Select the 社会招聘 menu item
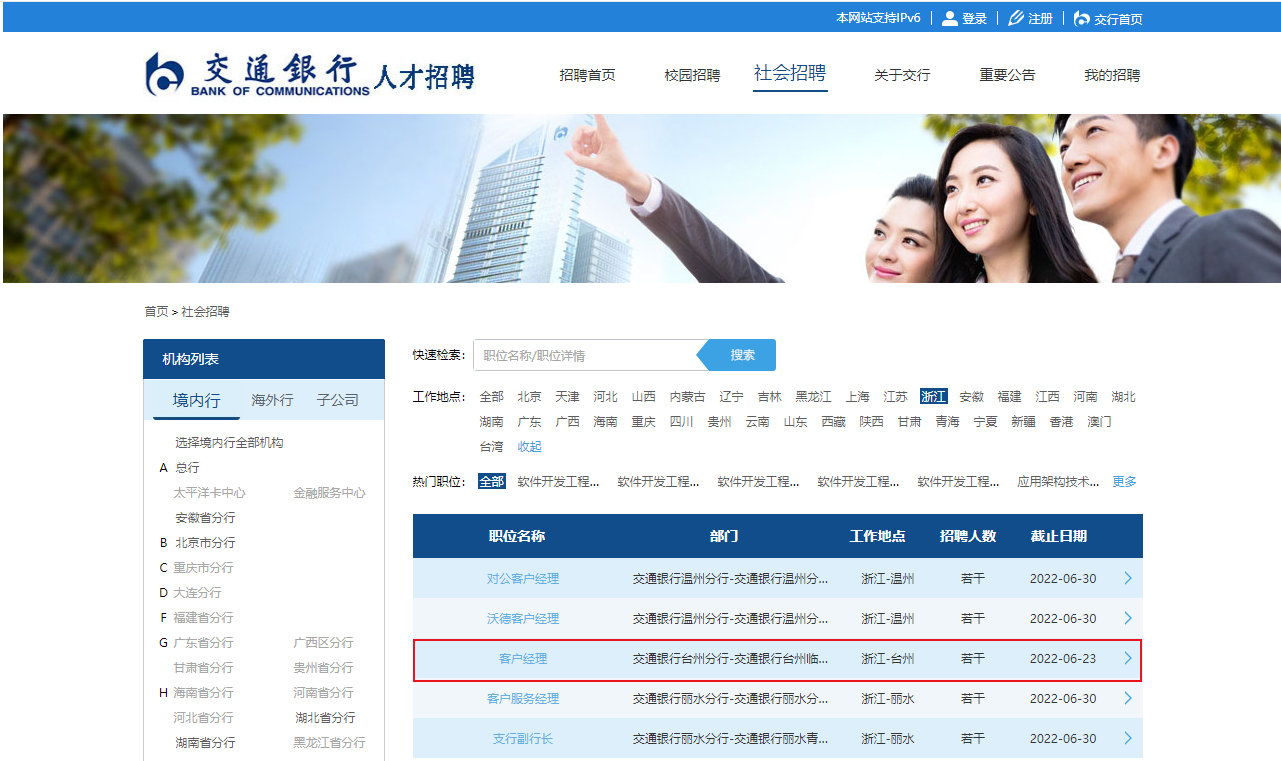 point(790,73)
